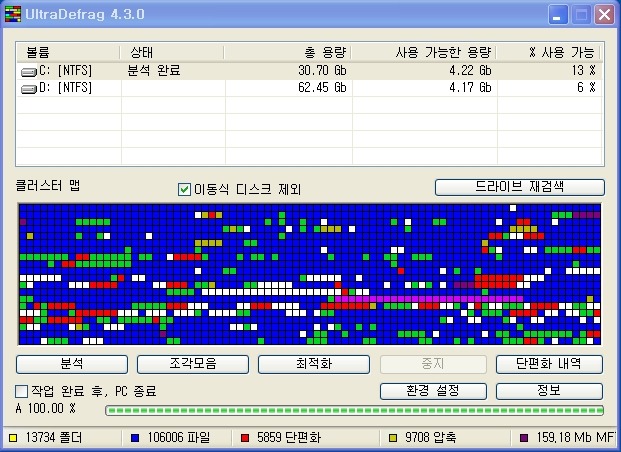Open 단편화 내역 report
621x452 pixels.
click(549, 364)
